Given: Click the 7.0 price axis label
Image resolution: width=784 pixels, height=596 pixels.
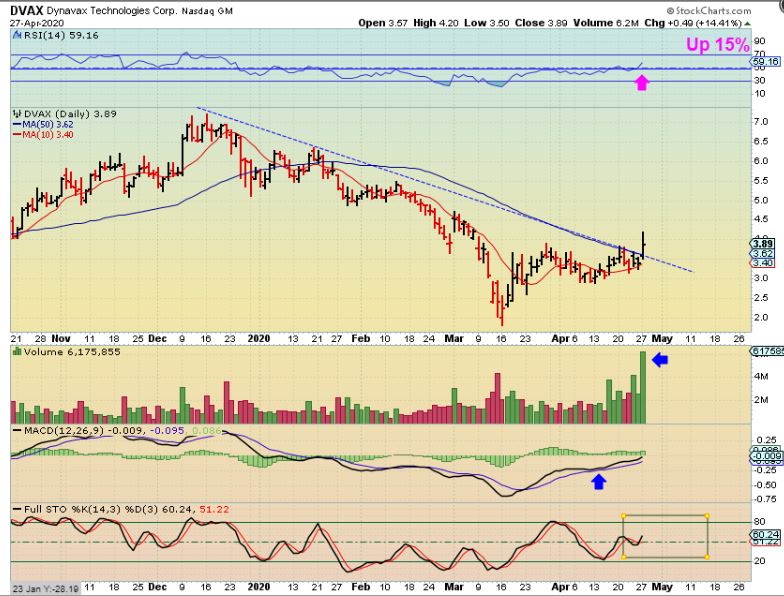Looking at the screenshot, I should (760, 122).
